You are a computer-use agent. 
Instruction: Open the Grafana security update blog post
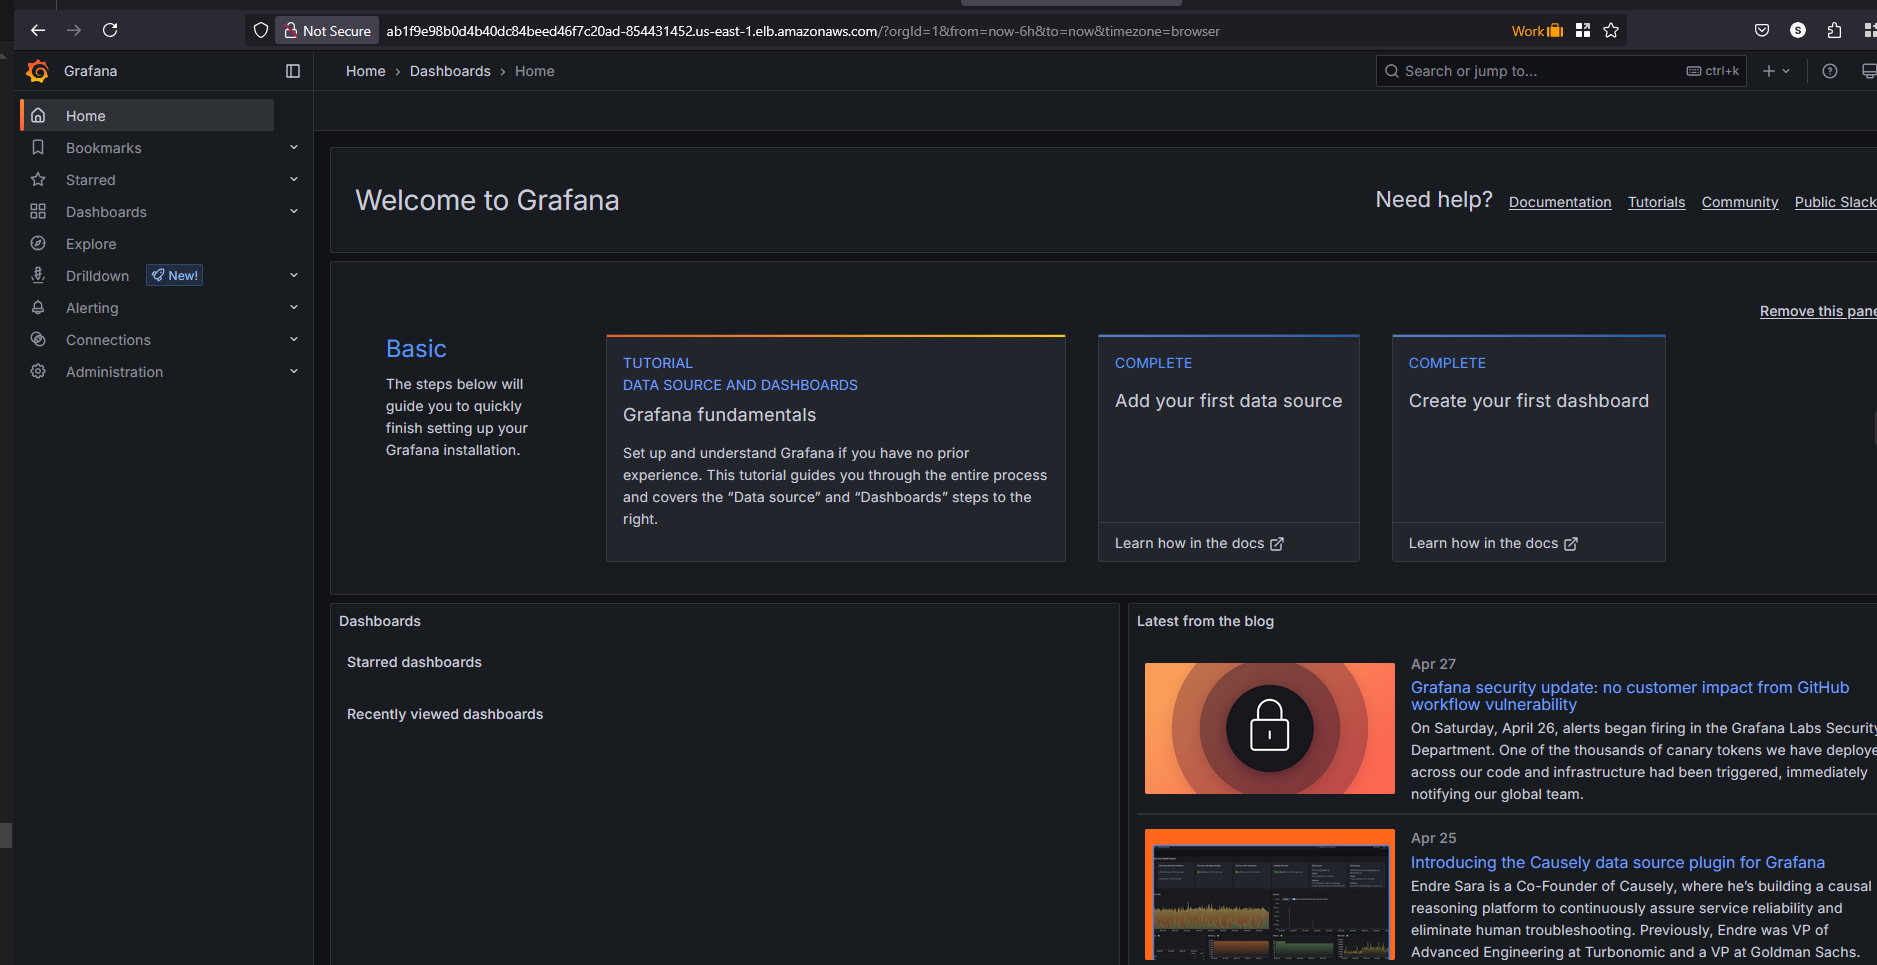pyautogui.click(x=1630, y=696)
